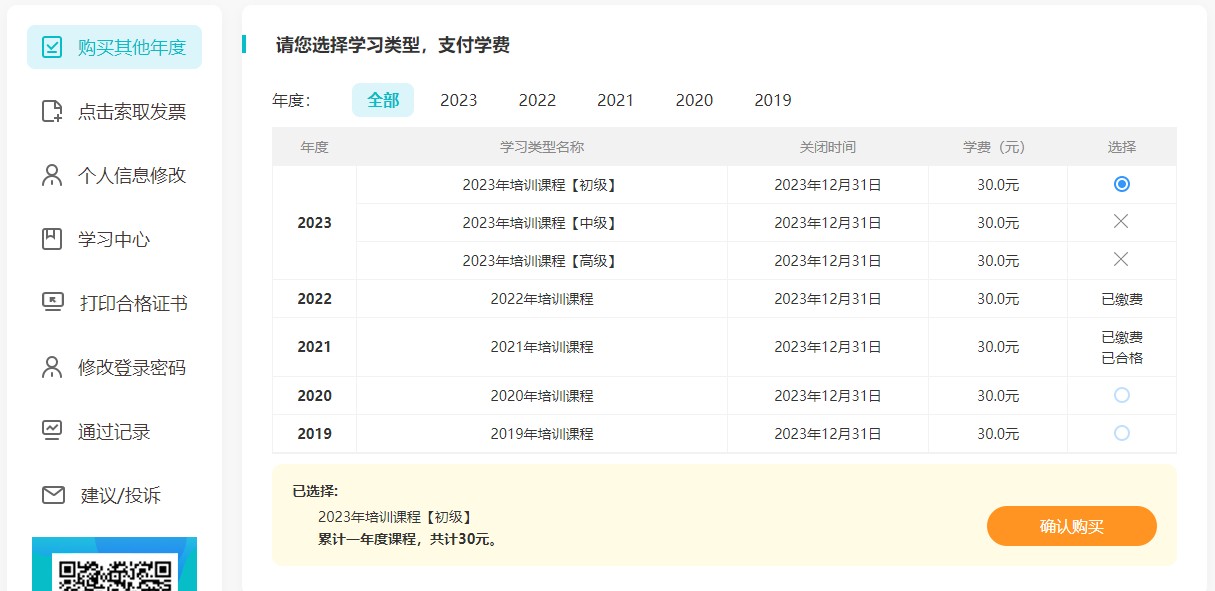Click the 点击索取发票 invoice icon
This screenshot has height=591, width=1215.
[50, 111]
